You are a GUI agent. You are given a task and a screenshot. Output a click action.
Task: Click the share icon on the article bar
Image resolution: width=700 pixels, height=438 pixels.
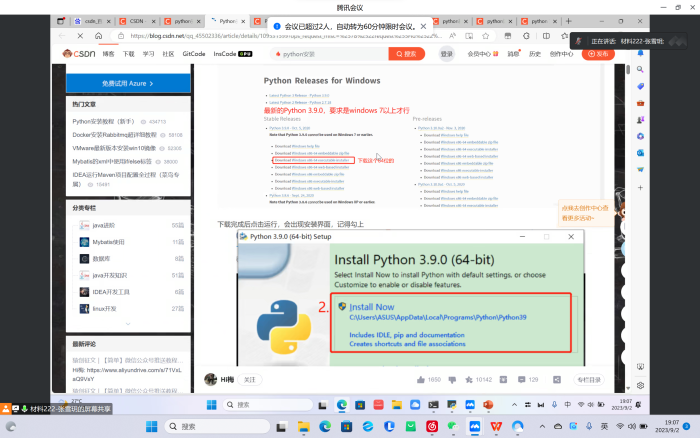click(x=557, y=380)
